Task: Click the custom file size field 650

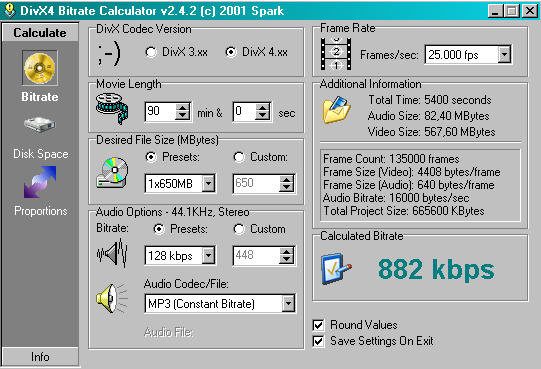Action: 256,183
